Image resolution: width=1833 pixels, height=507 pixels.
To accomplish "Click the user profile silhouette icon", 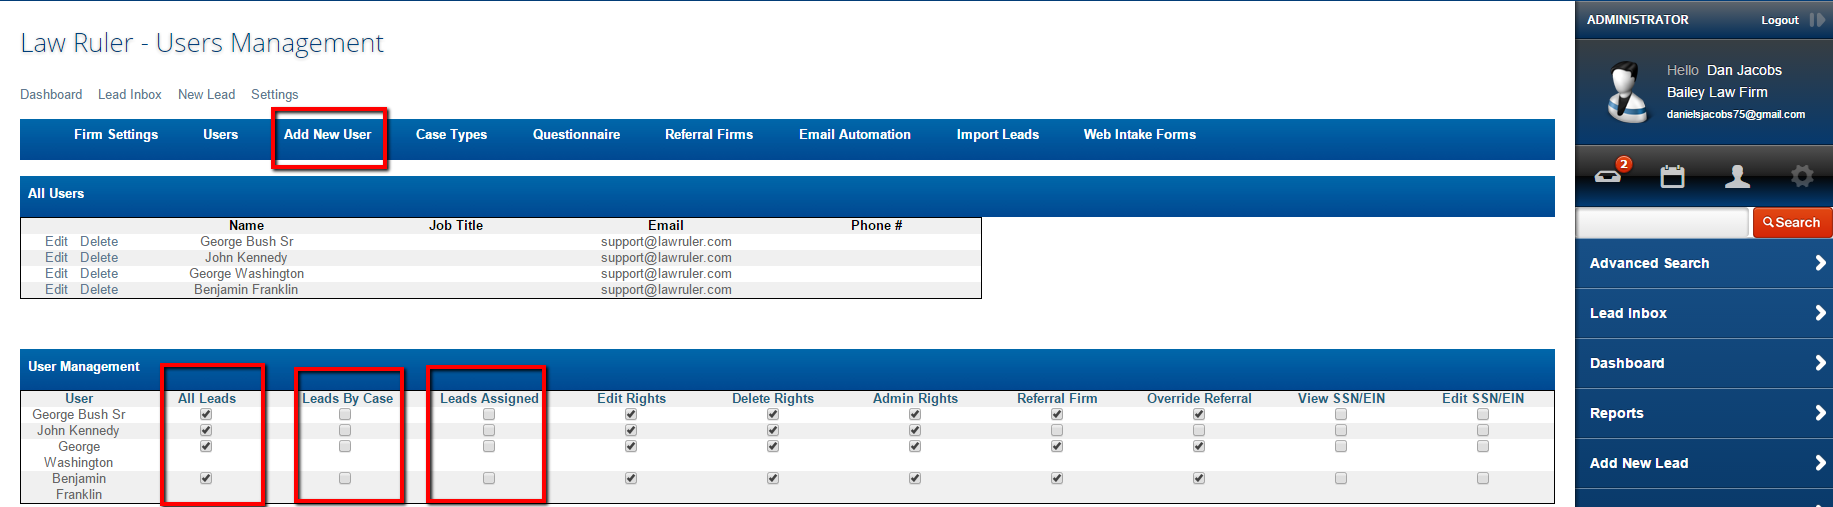I will (1737, 177).
